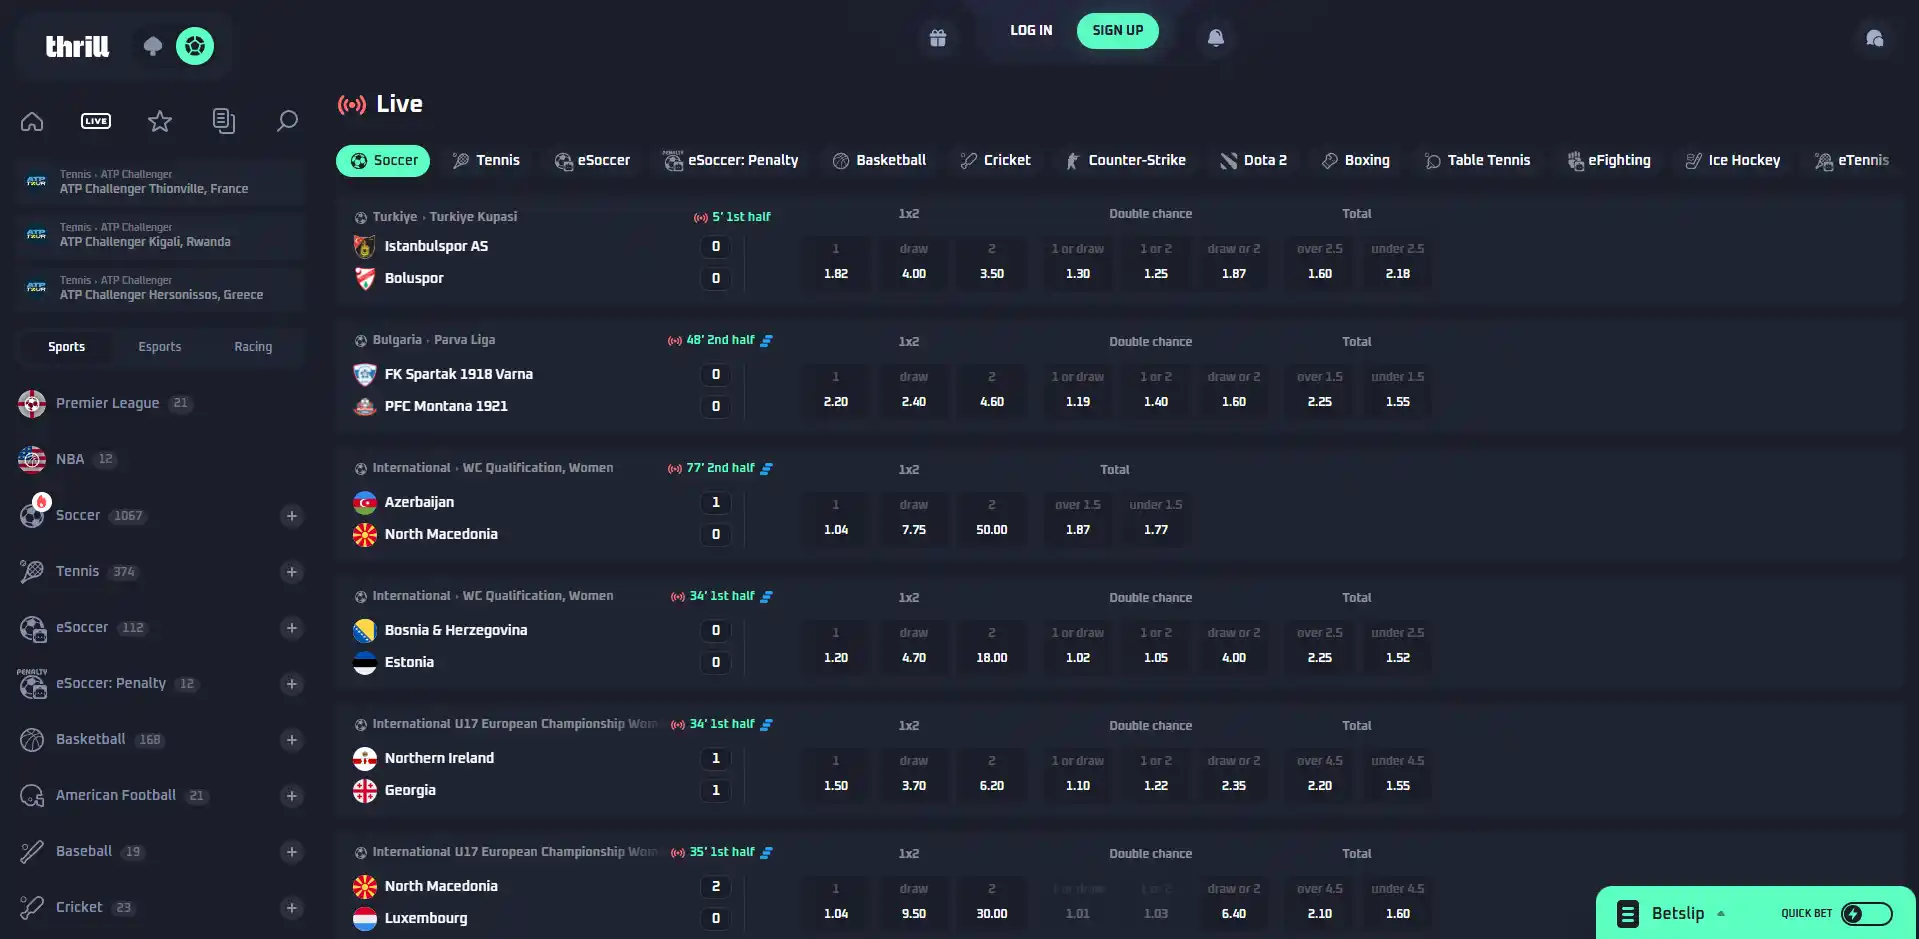Select the soccer ball sports mode icon
Viewport: 1919px width, 939px height.
pyautogui.click(x=195, y=46)
